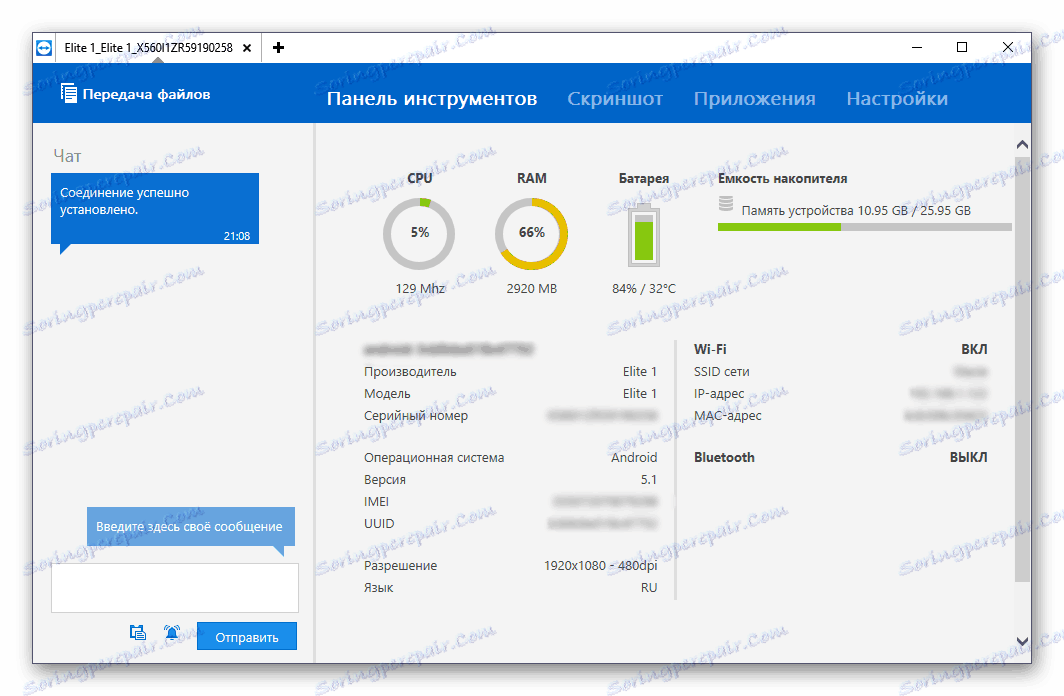The image size is (1064, 696).
Task: Click the Введите здесь своё сообщение hint bubble
Action: (191, 526)
